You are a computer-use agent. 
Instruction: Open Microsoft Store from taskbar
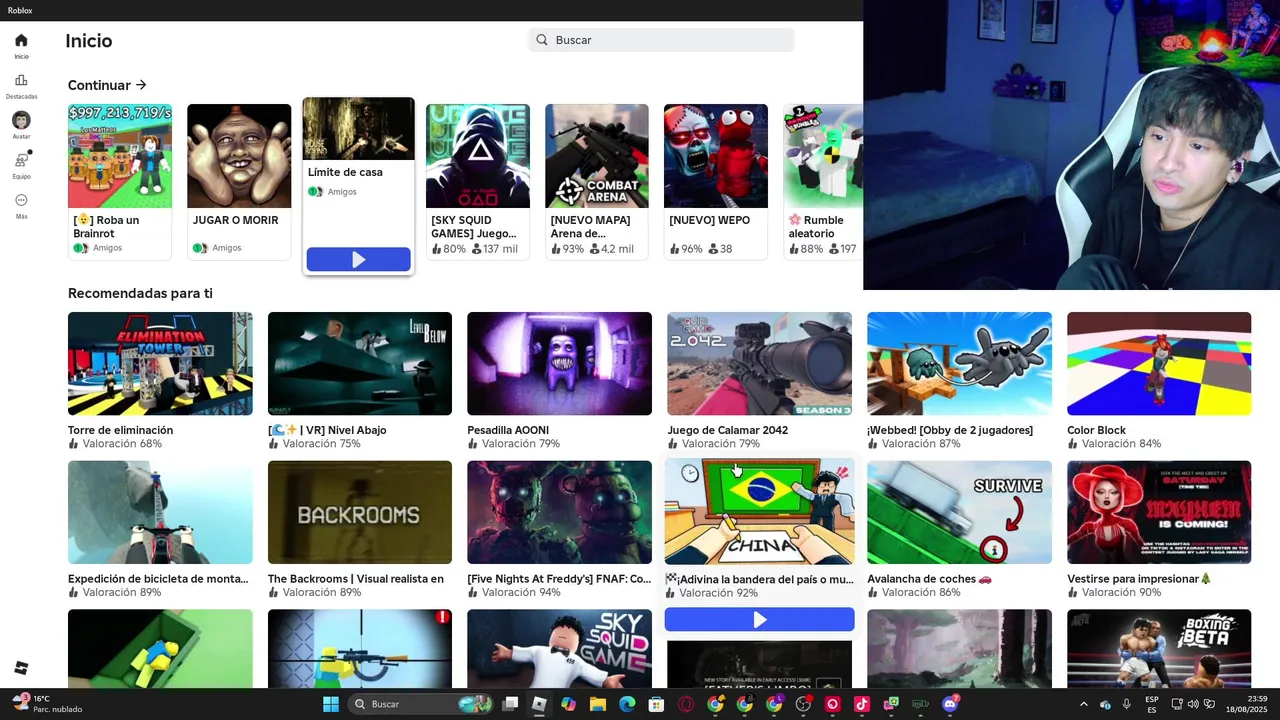click(x=656, y=704)
